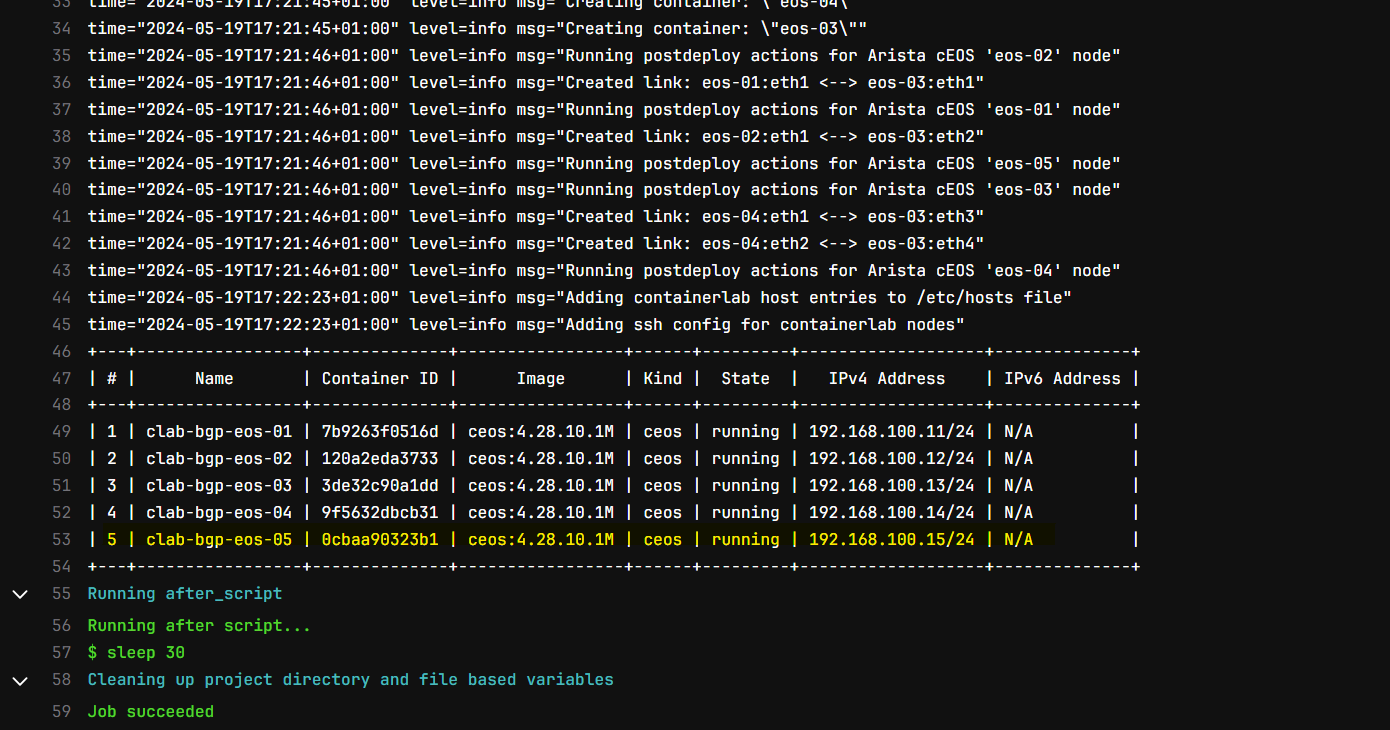Viewport: 1390px width, 730px height.
Task: Click "Adding containerlab host entries" log message
Action: click(x=819, y=297)
